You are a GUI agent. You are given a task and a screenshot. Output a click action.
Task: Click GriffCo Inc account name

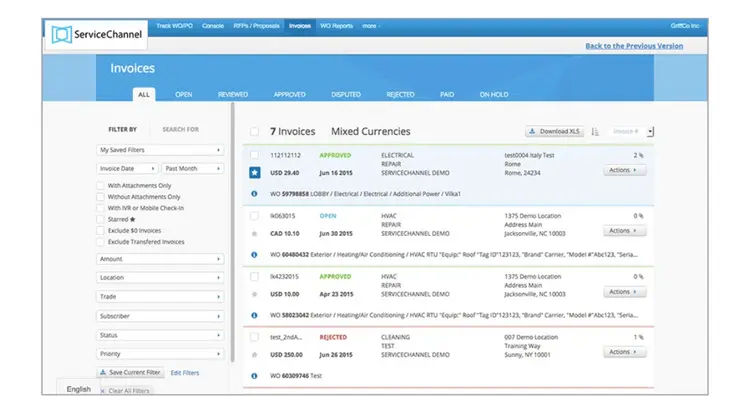coord(684,26)
